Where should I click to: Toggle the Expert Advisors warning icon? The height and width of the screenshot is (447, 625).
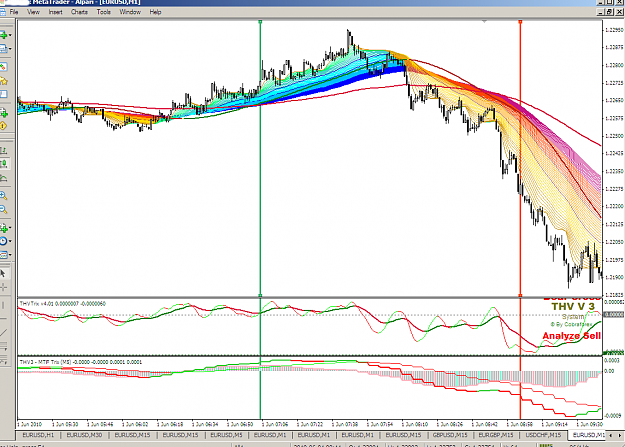(3, 126)
